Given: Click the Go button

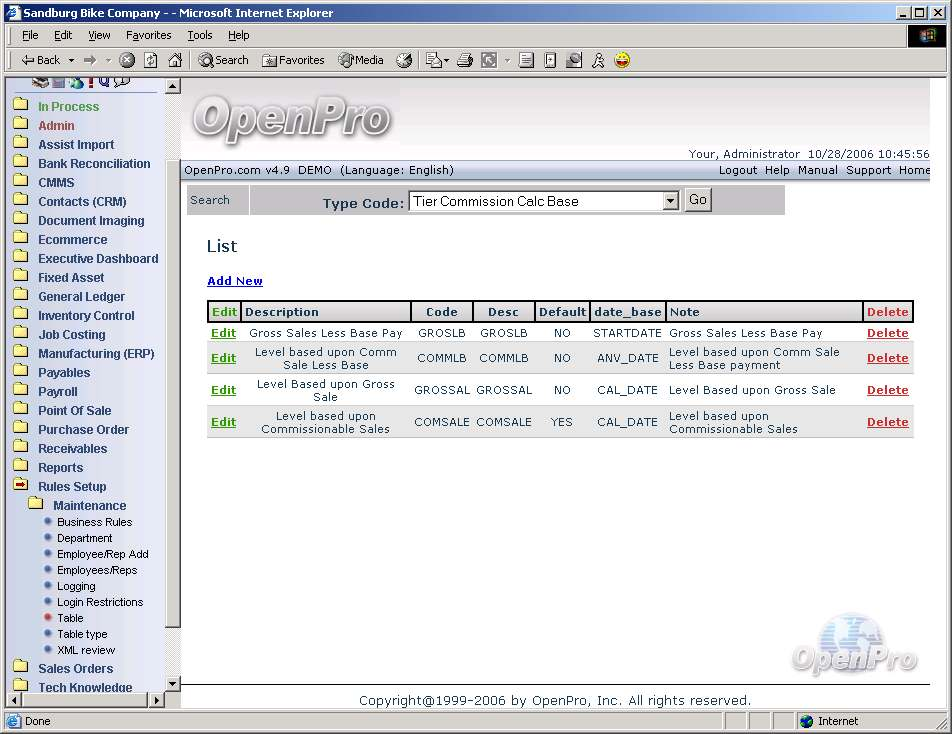Looking at the screenshot, I should point(698,200).
